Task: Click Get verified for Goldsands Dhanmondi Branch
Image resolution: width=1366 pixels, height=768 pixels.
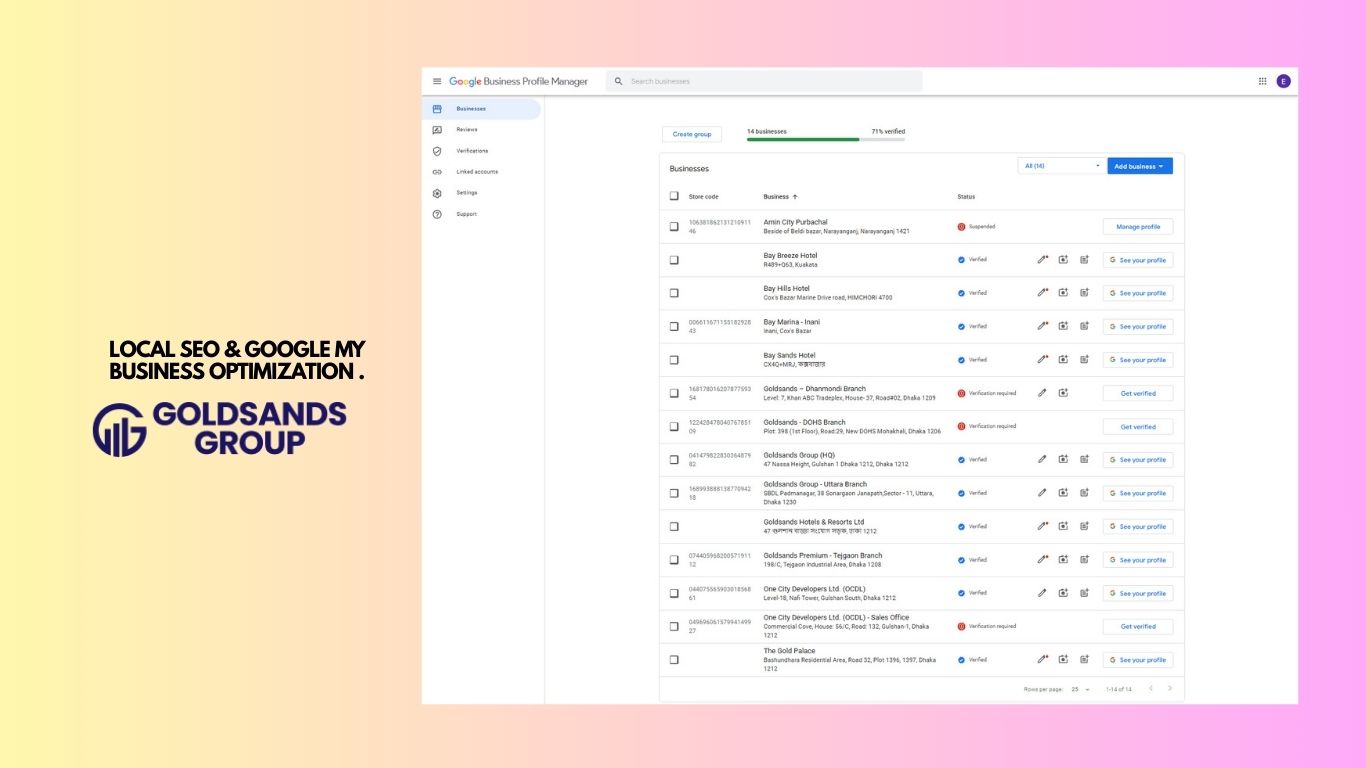Action: (1138, 393)
